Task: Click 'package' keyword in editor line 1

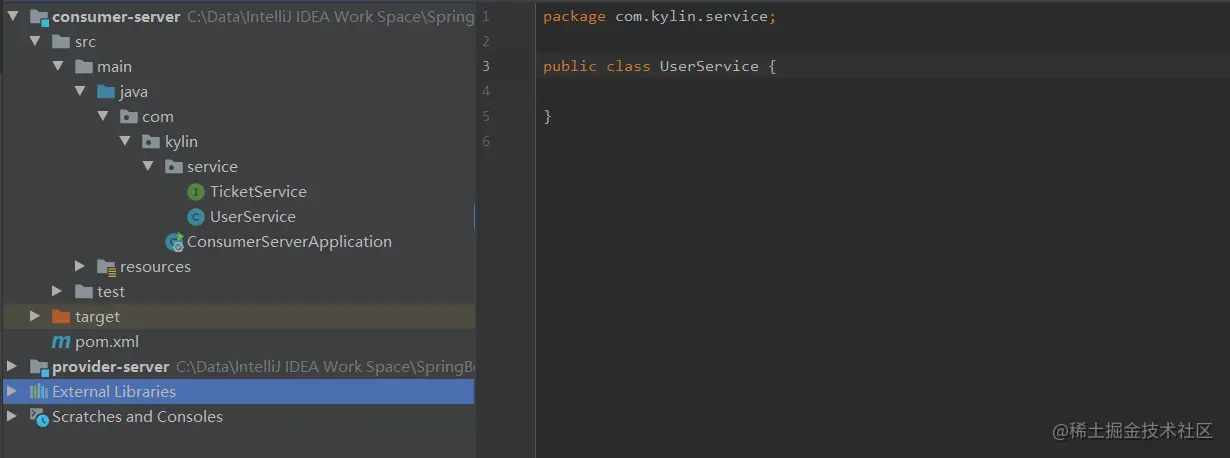Action: click(x=575, y=17)
